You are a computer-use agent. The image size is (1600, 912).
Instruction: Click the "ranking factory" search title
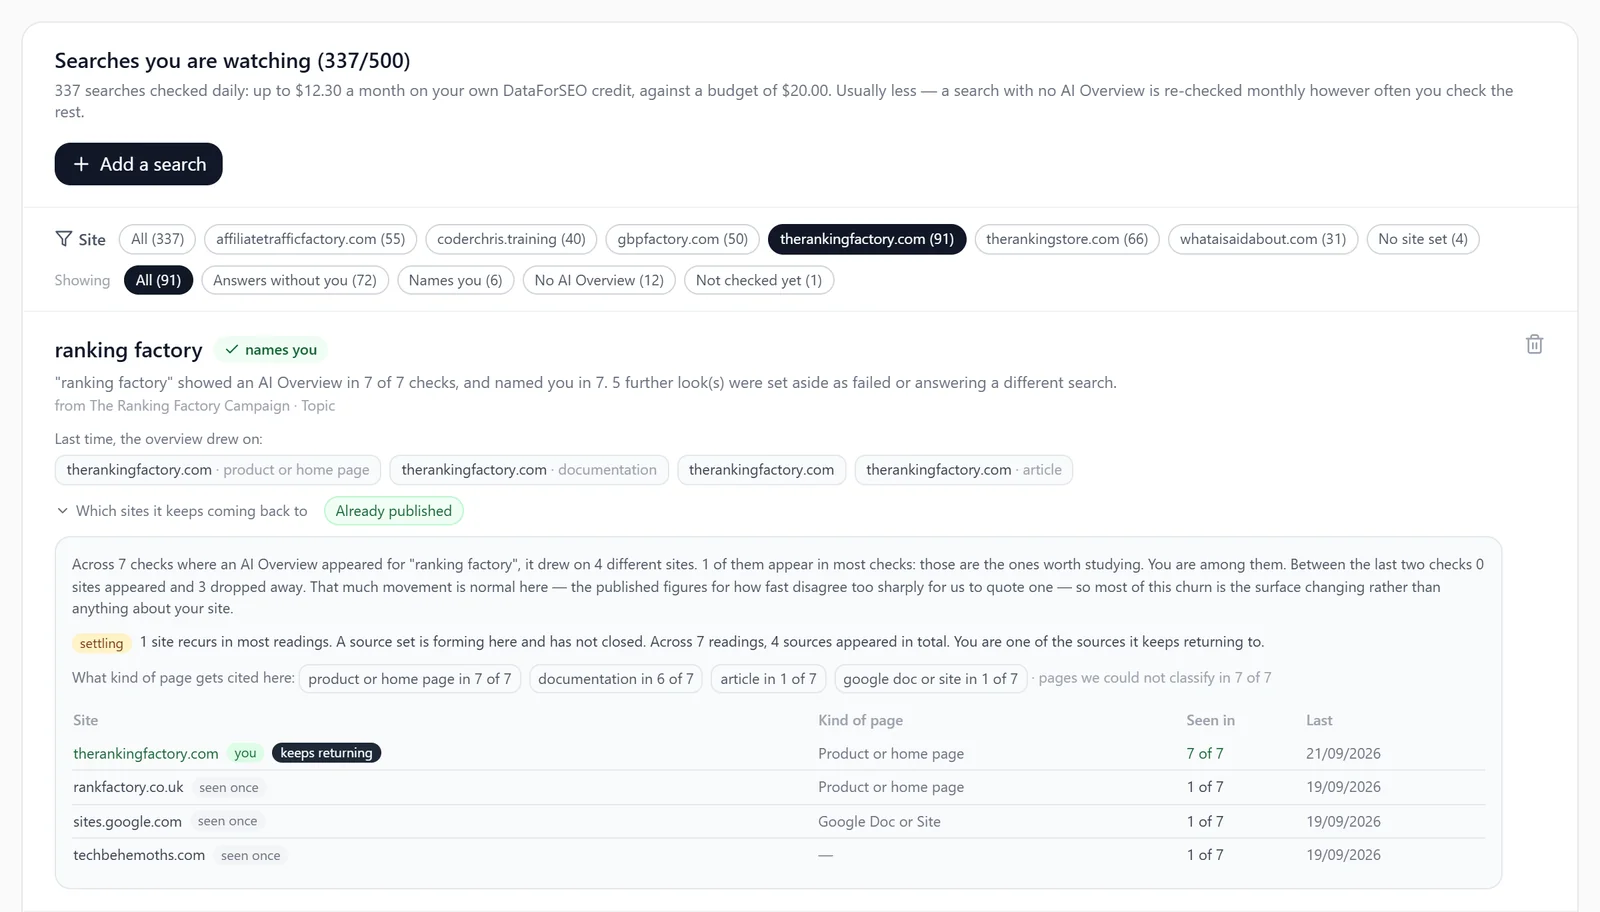pyautogui.click(x=128, y=350)
